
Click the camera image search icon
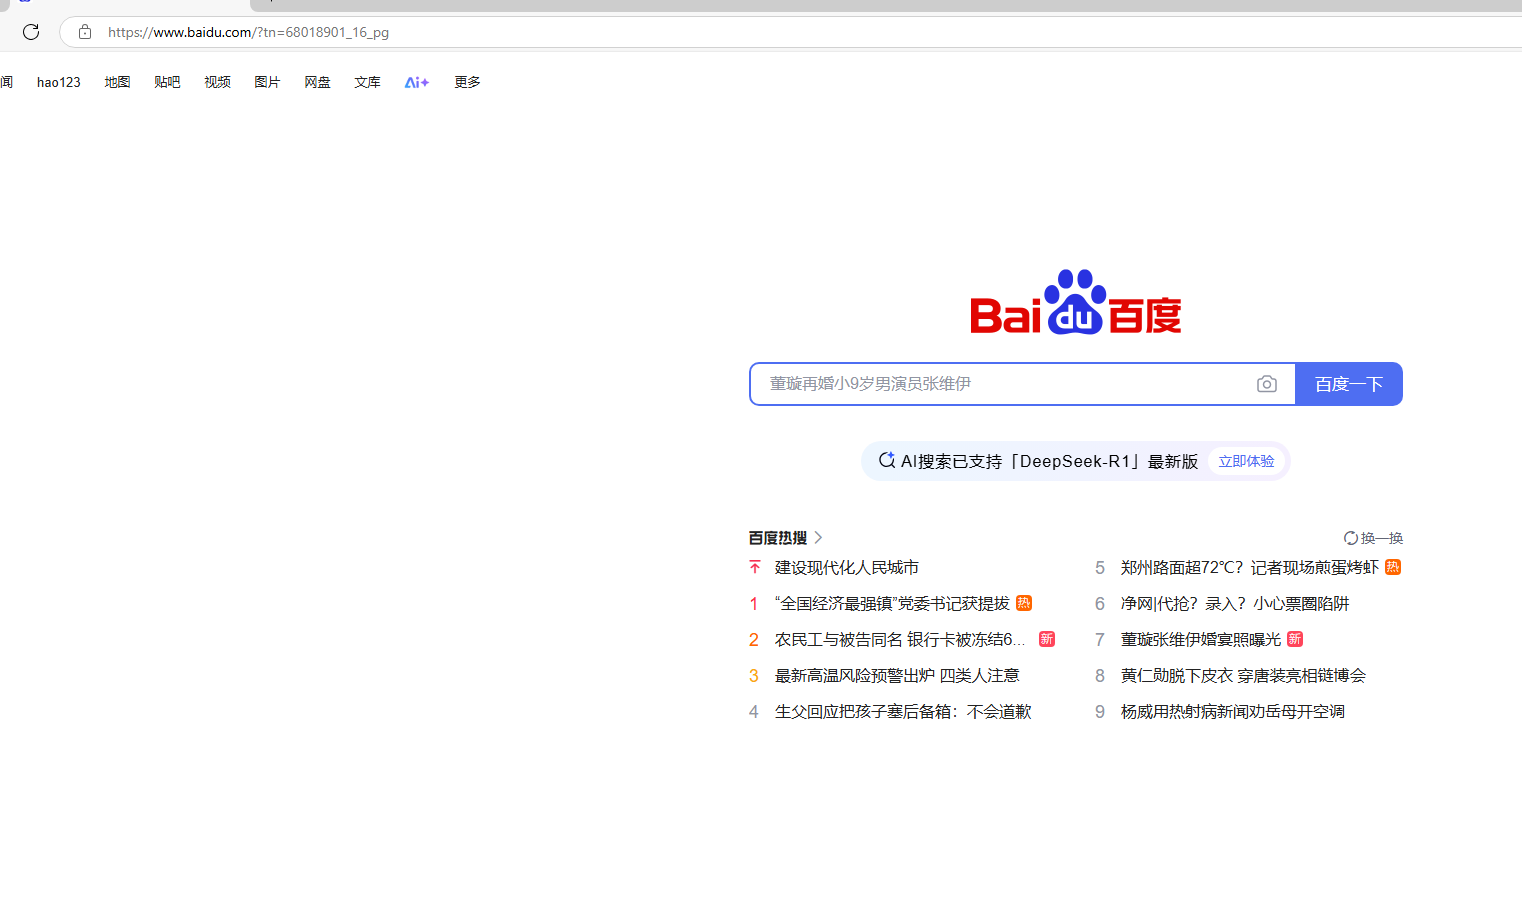[1267, 384]
